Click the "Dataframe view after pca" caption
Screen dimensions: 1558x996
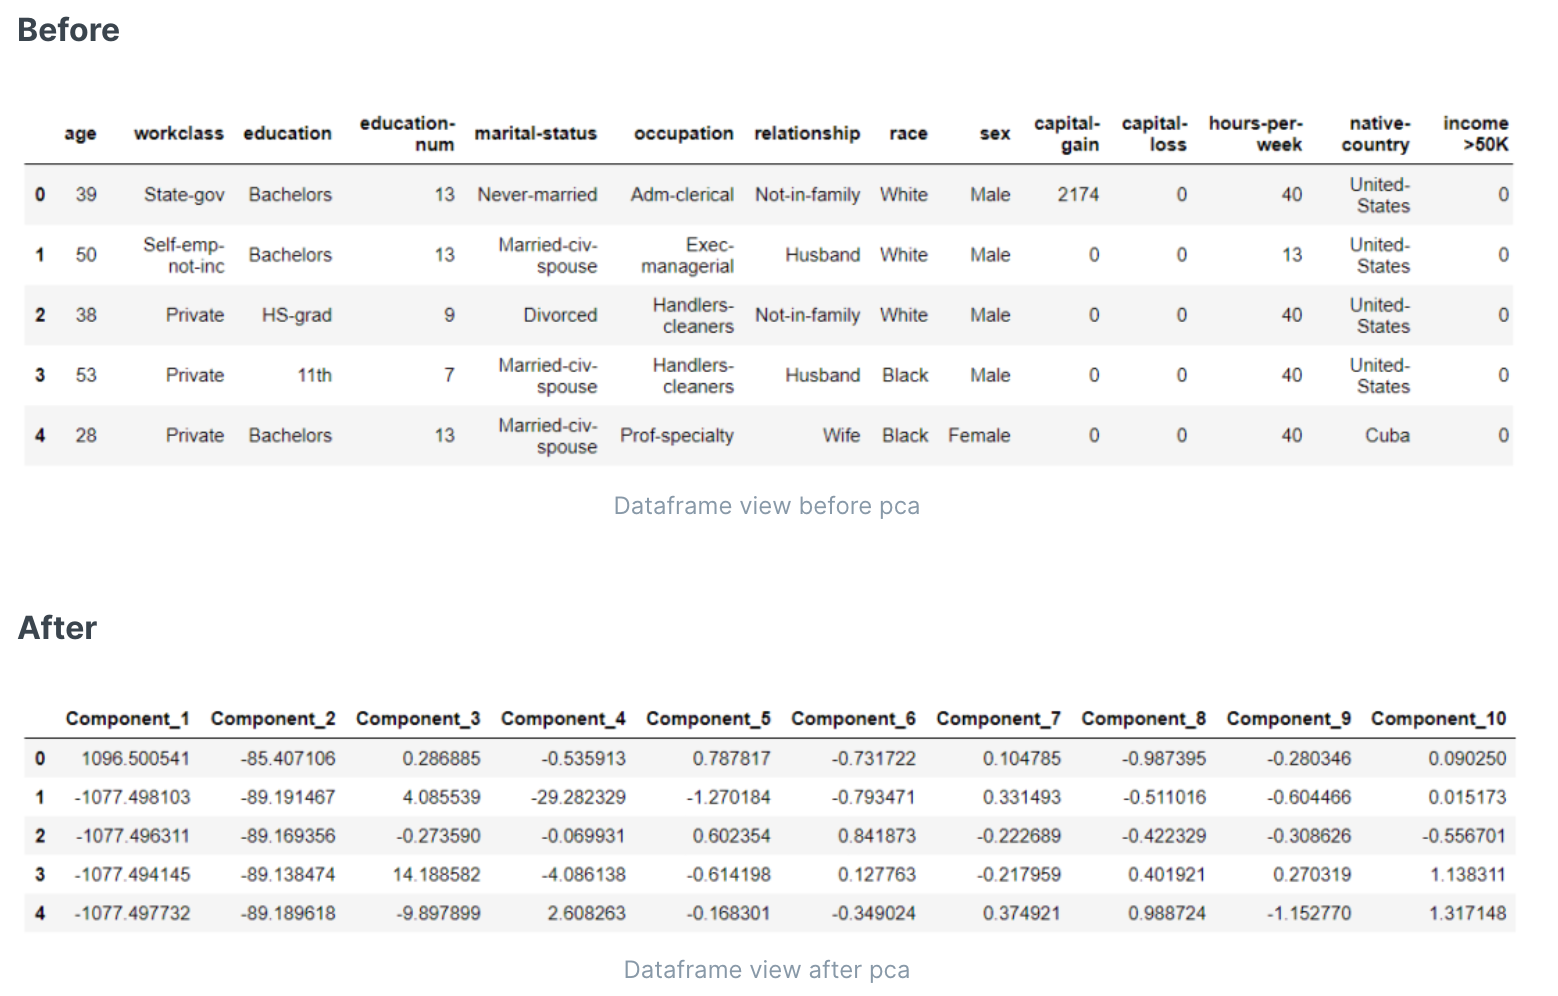point(766,970)
